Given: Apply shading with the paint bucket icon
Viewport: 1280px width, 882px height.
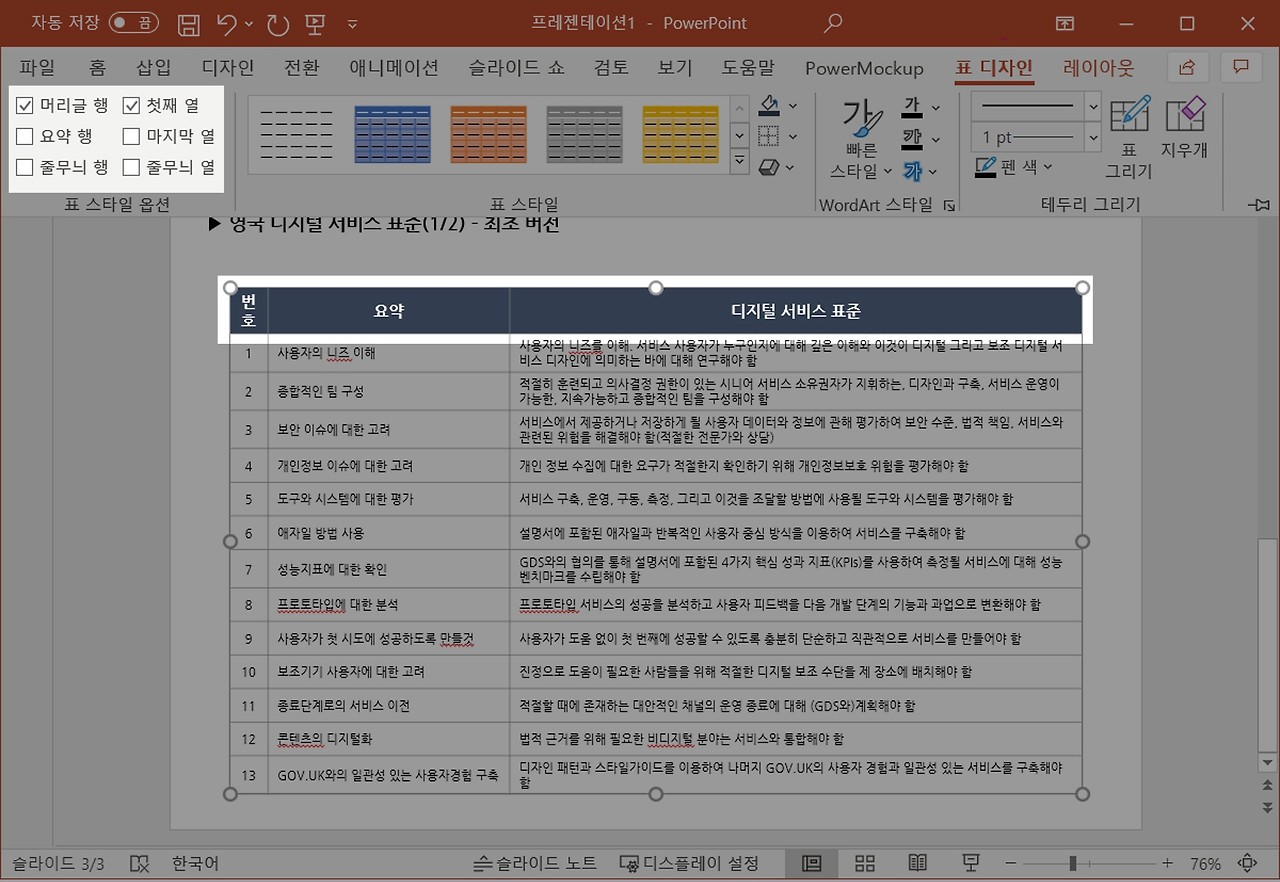Looking at the screenshot, I should coord(769,105).
